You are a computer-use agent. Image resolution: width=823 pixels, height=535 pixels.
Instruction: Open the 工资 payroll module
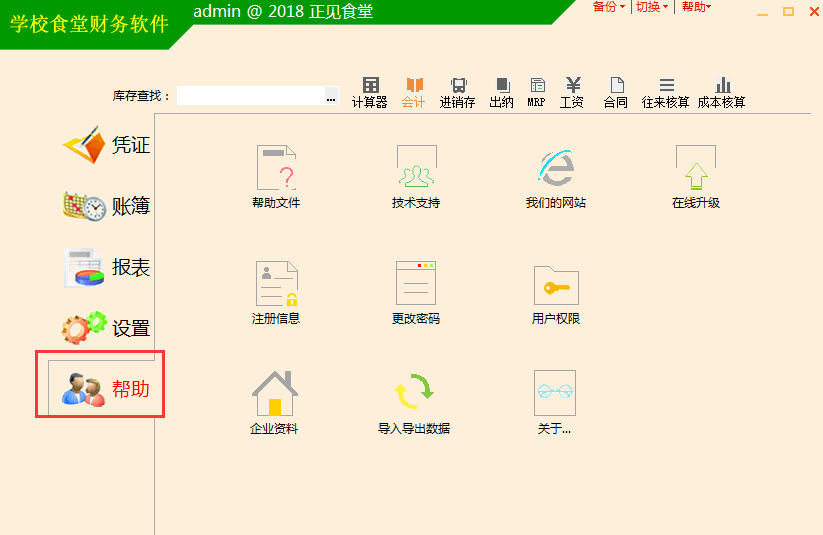click(572, 92)
